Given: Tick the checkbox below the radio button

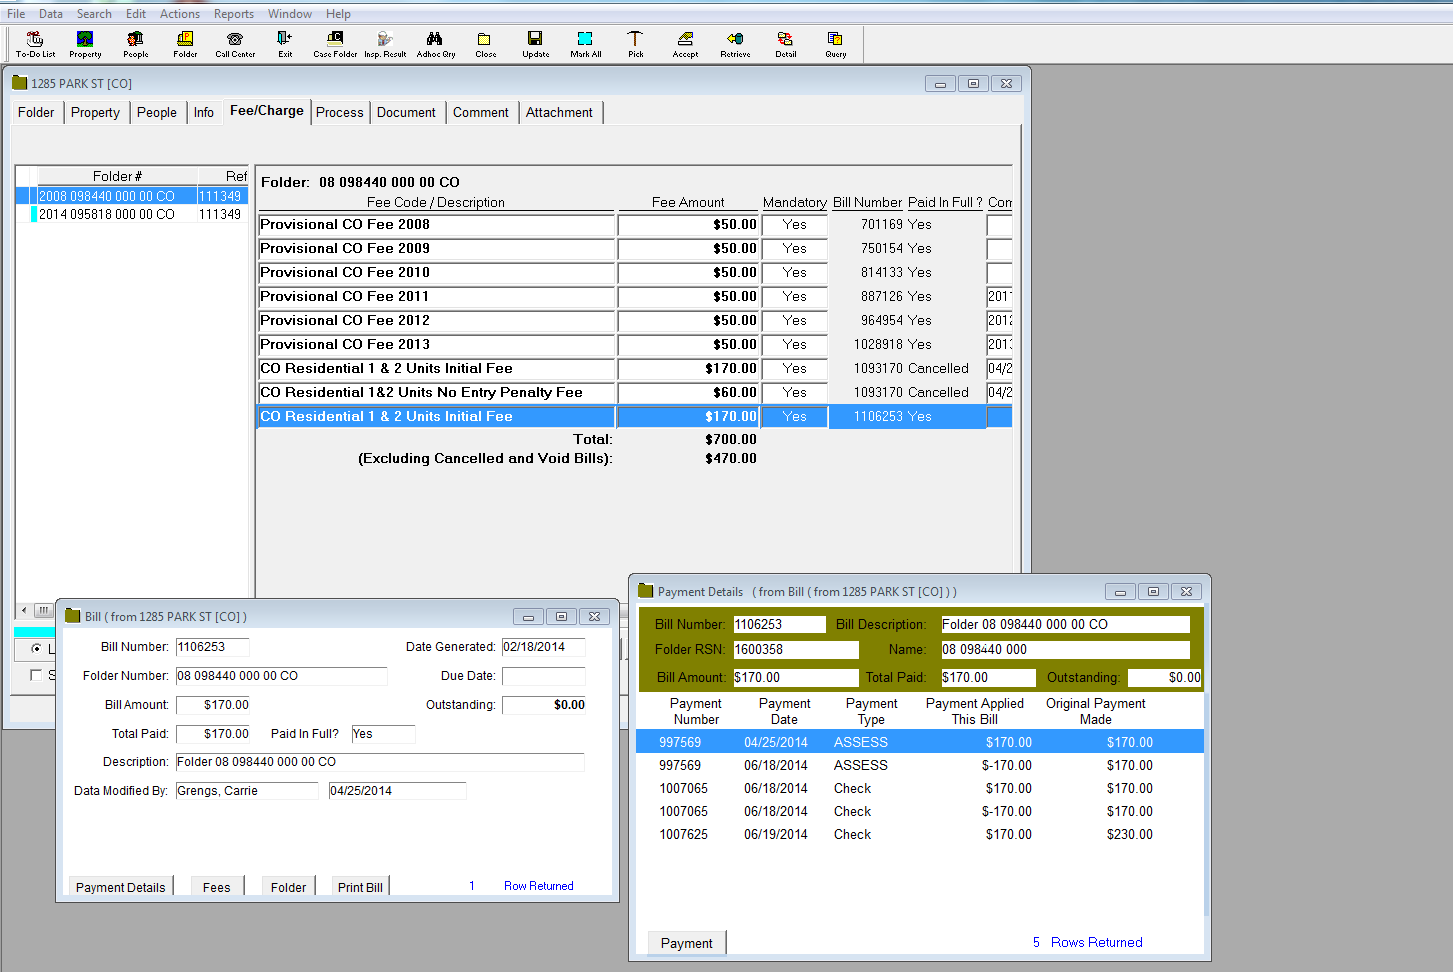Looking at the screenshot, I should pyautogui.click(x=37, y=675).
